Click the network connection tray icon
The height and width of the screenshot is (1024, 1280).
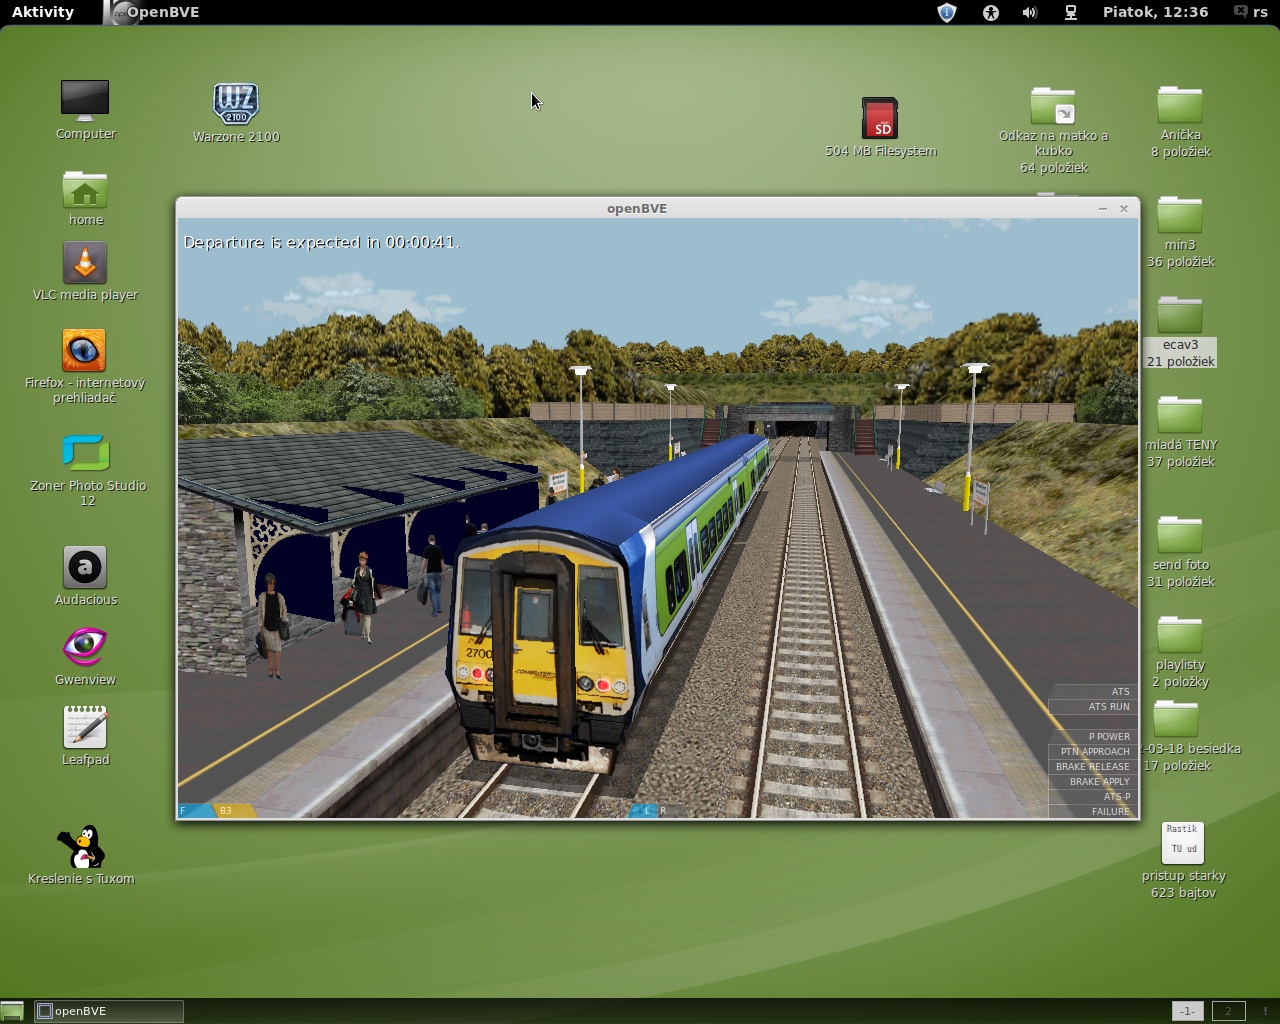[1070, 12]
